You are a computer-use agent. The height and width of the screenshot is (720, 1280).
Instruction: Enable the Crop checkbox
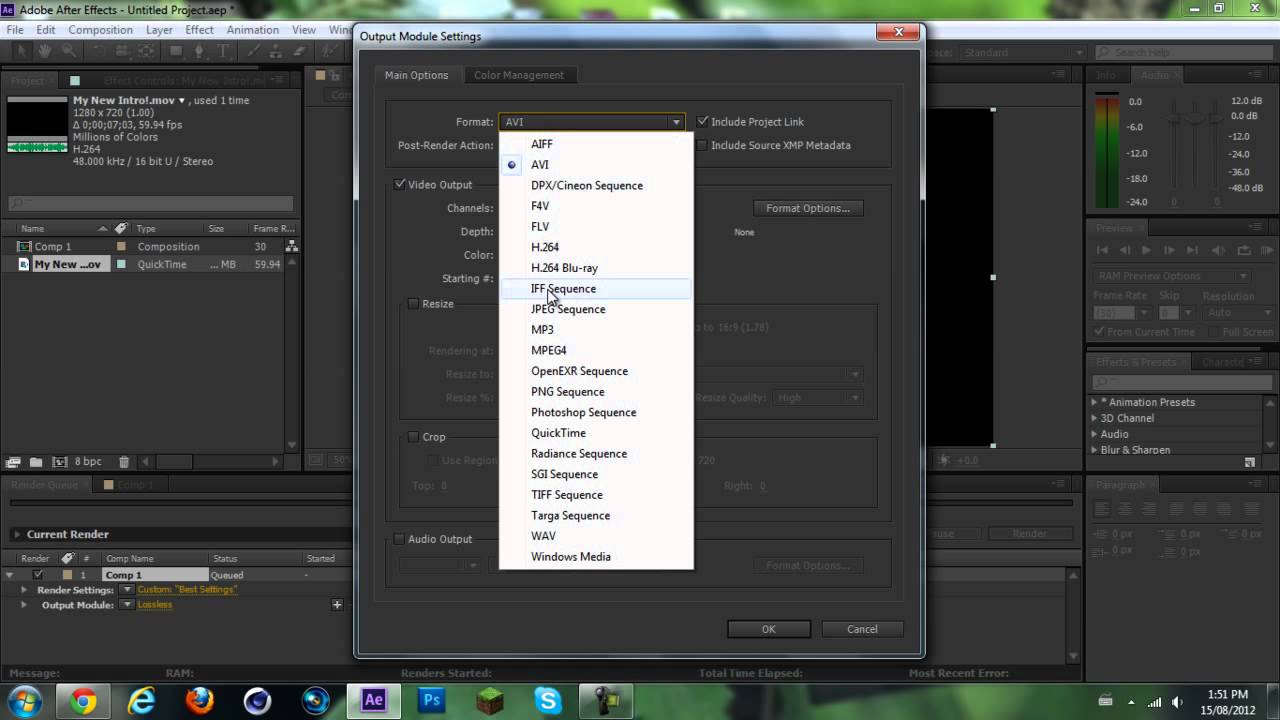click(x=413, y=437)
